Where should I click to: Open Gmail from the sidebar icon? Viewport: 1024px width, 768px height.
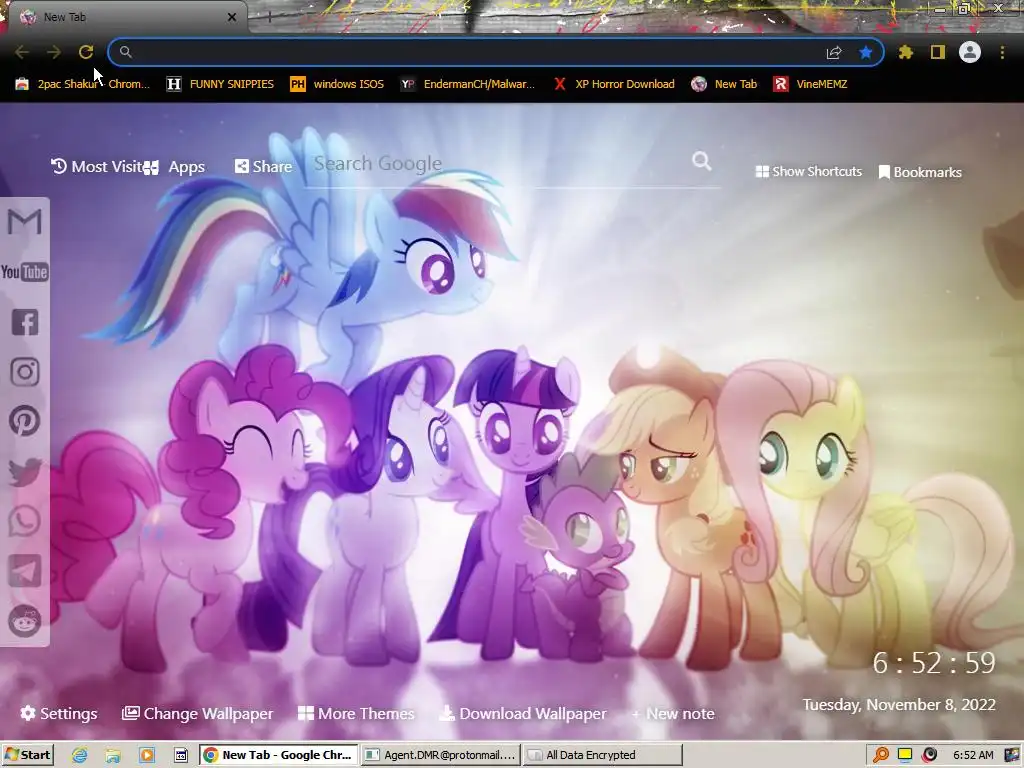(25, 222)
